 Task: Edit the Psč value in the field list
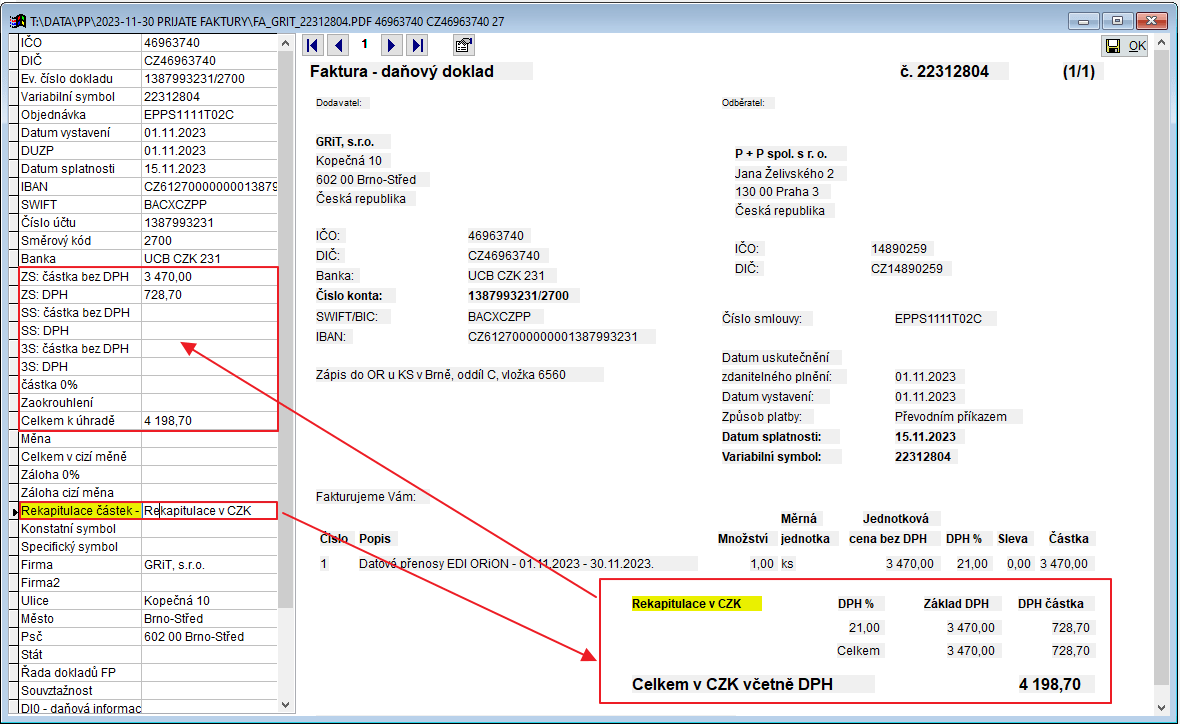click(209, 637)
